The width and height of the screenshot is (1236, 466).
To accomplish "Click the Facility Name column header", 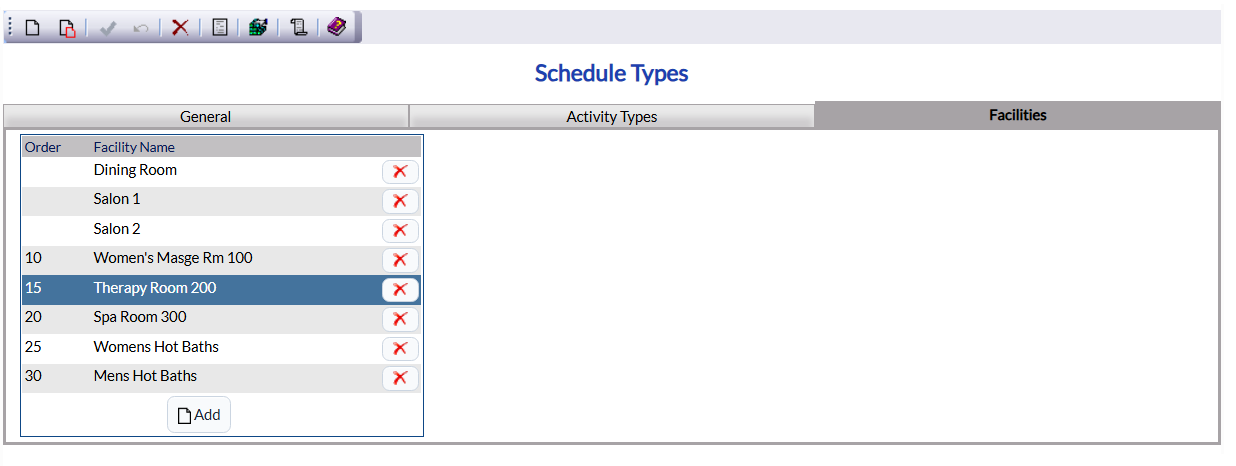I will (134, 147).
